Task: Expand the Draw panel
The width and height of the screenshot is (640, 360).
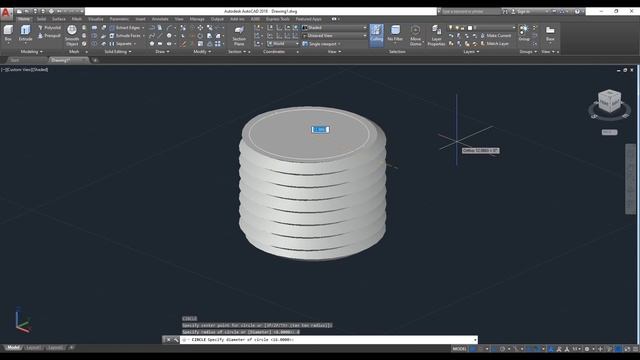Action: pyautogui.click(x=162, y=52)
